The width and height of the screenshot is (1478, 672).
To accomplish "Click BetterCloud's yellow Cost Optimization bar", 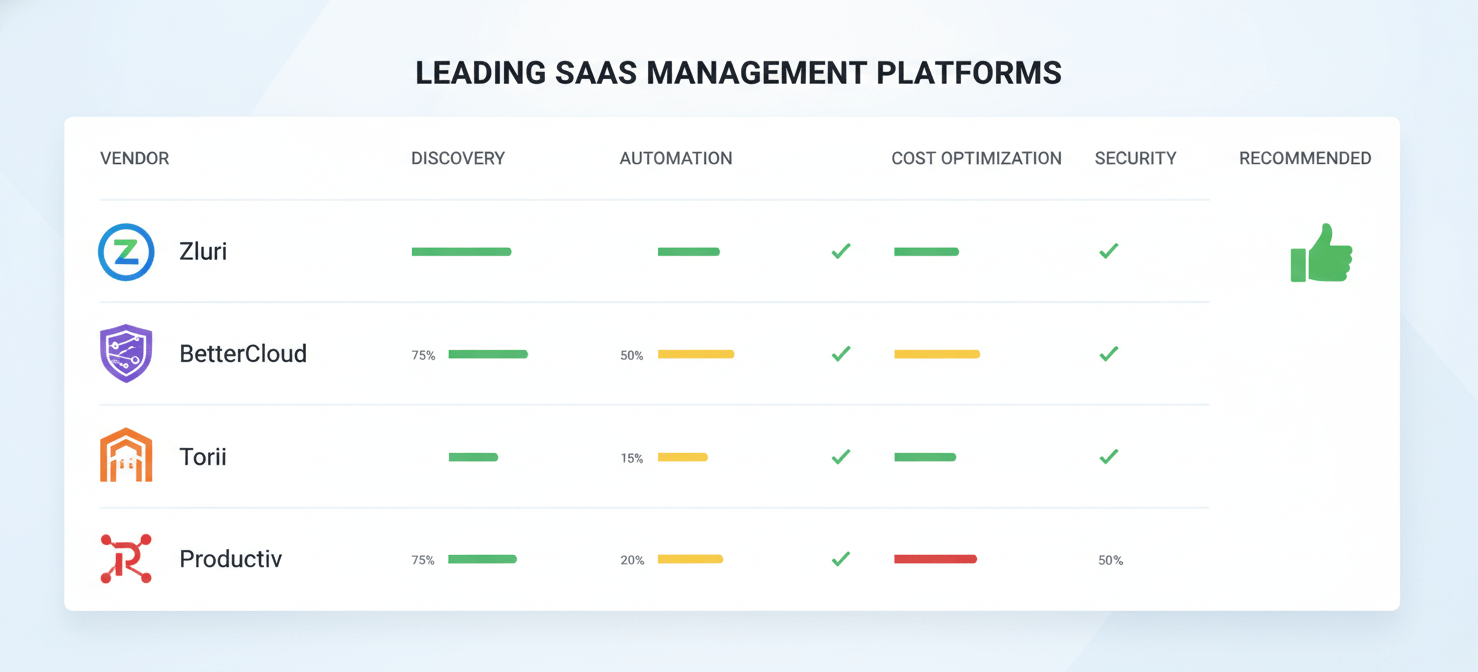I will pos(937,354).
